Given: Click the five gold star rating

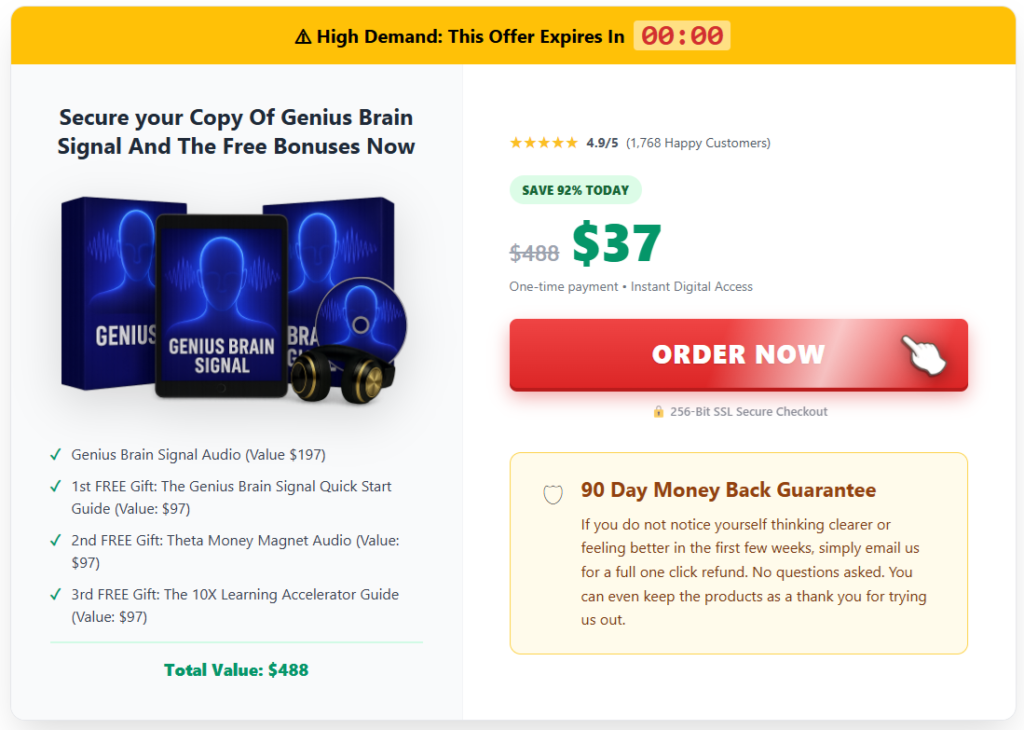Looking at the screenshot, I should coord(543,143).
